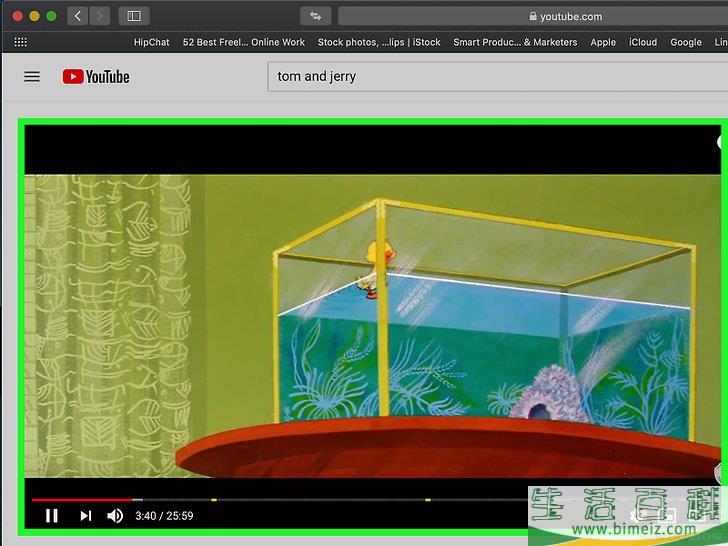Screen dimensions: 728x546
Task: Pause the video with the pause button
Action: pyautogui.click(x=52, y=515)
